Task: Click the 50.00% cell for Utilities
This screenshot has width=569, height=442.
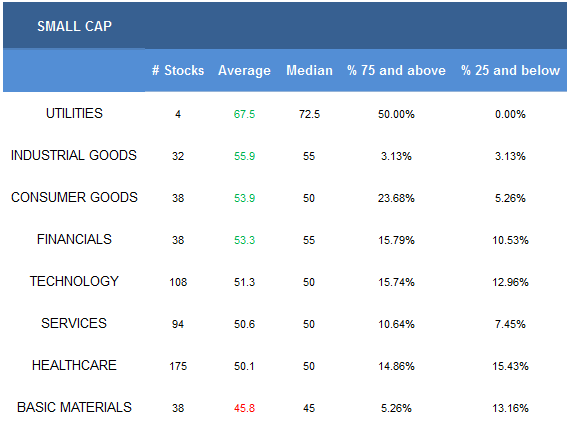Action: 396,114
